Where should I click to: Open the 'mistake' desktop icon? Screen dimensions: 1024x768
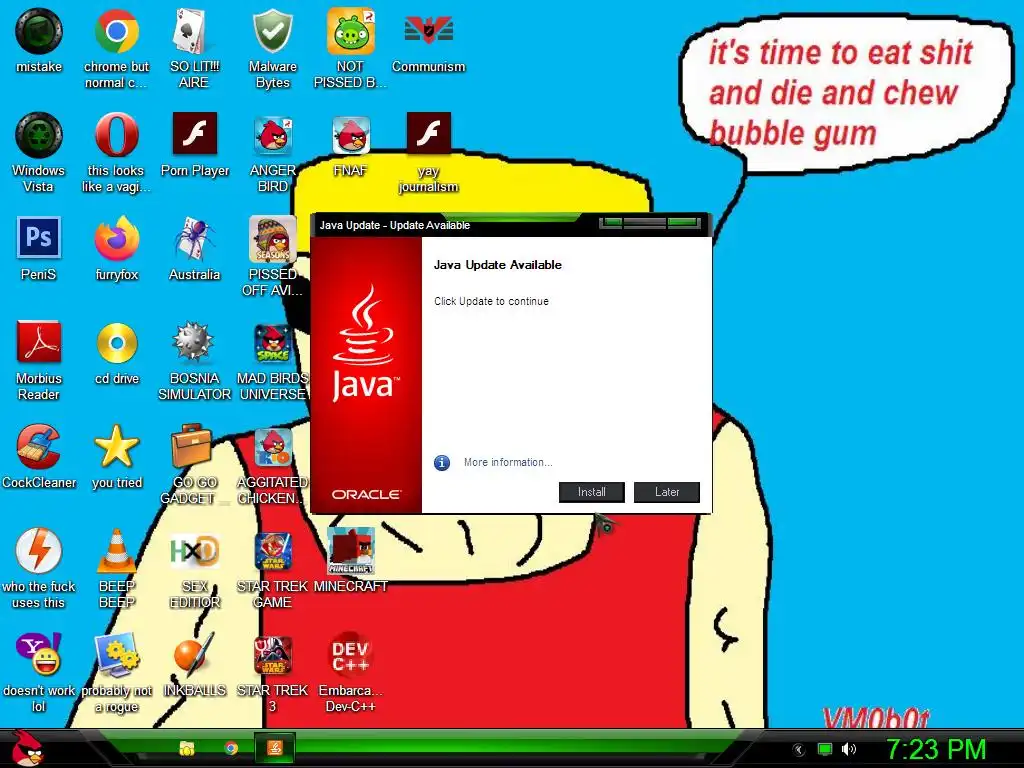pos(39,40)
